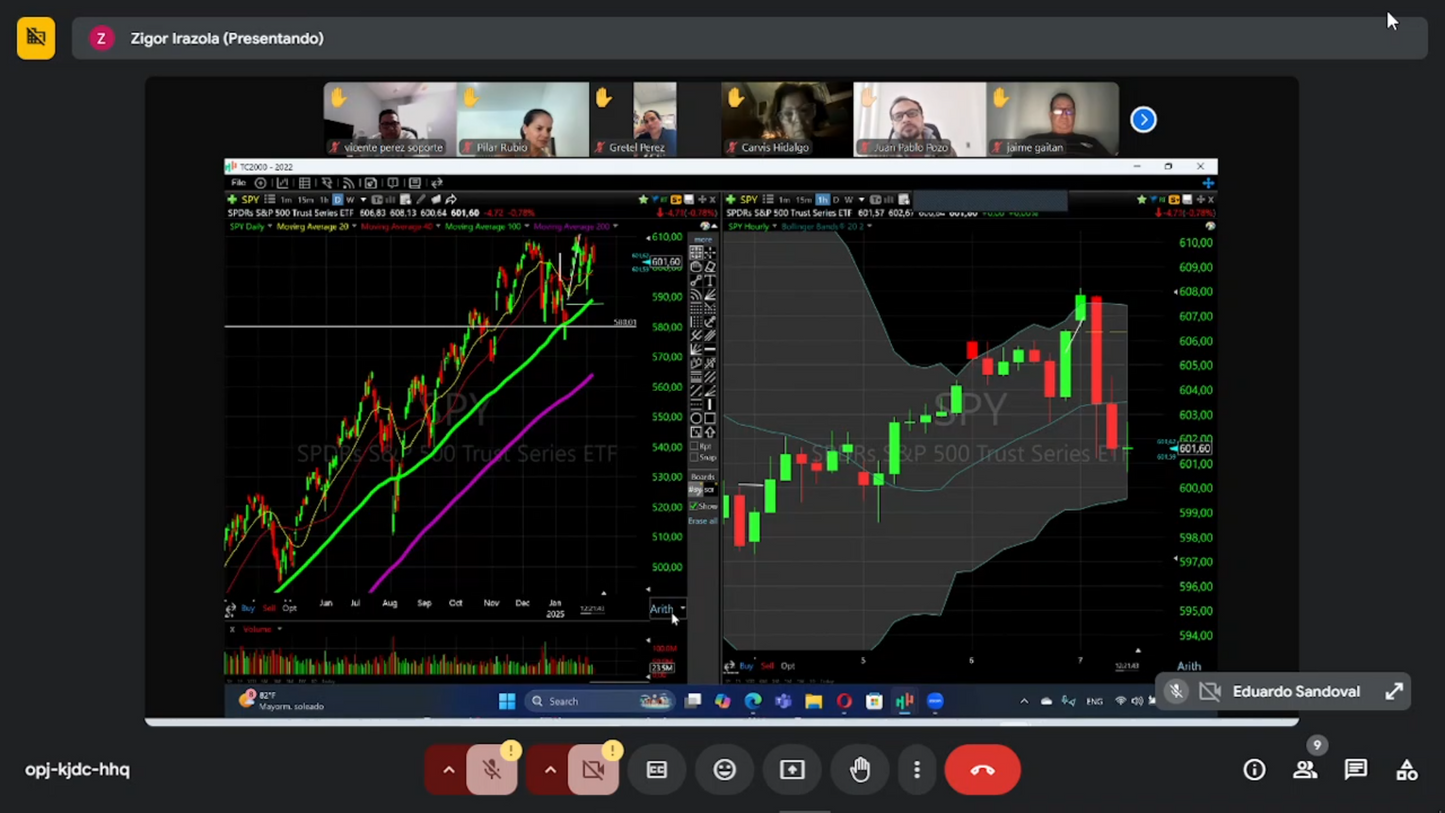Open the grid layout icon in TC2000 toolbar
Image resolution: width=1445 pixels, height=813 pixels.
304,182
